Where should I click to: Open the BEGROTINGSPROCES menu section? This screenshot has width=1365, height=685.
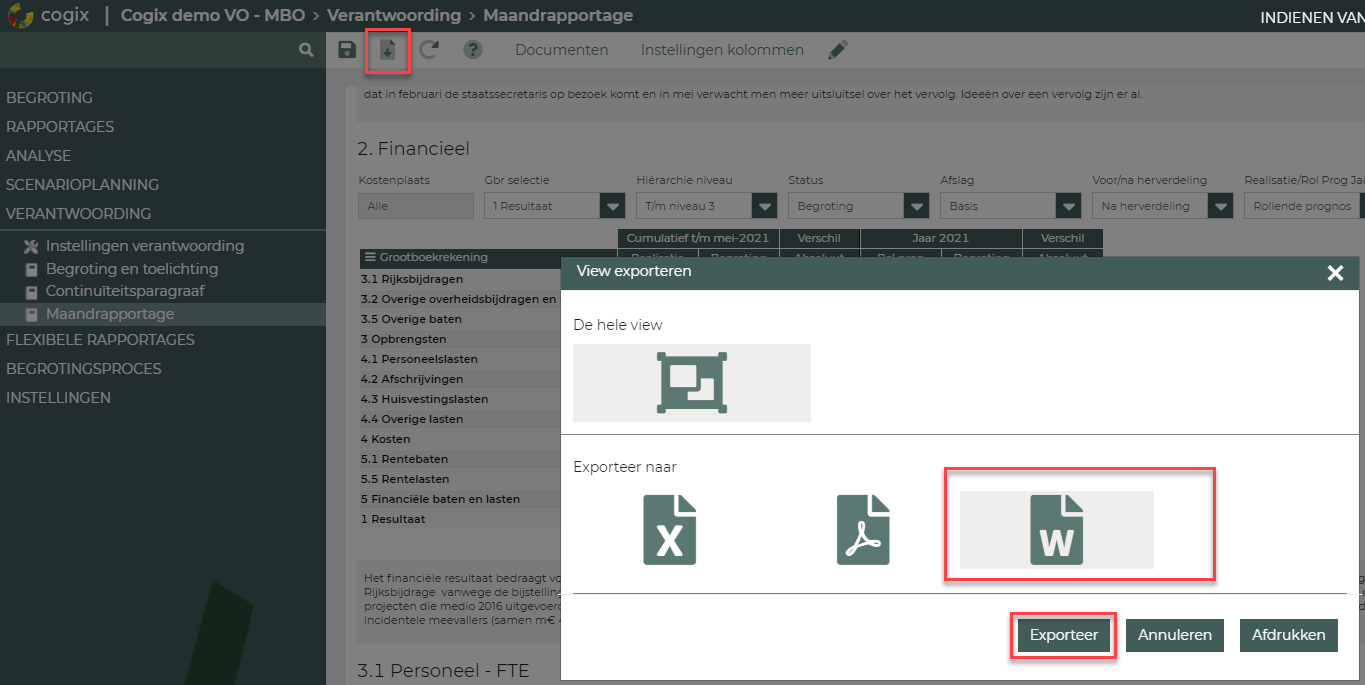click(84, 369)
